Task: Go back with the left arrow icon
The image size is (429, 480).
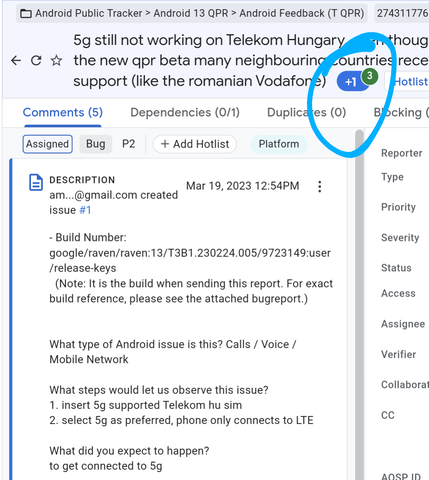Action: click(16, 60)
